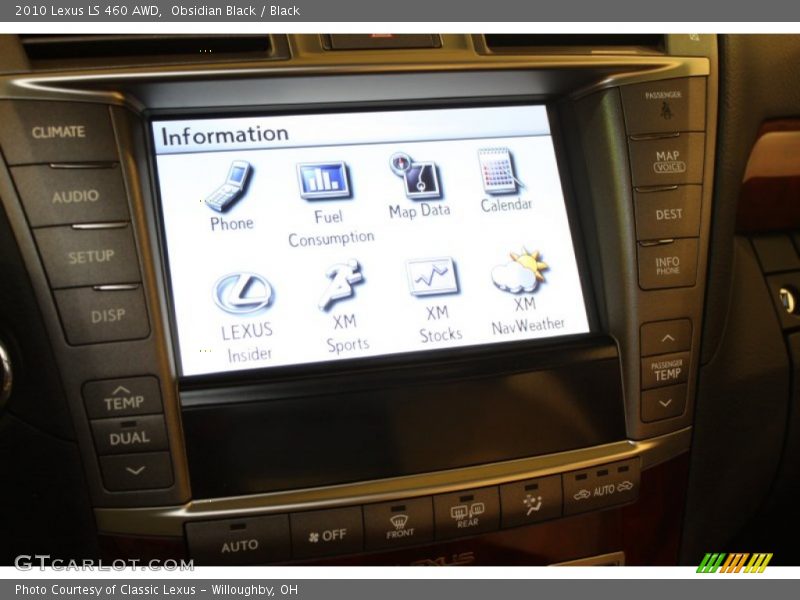This screenshot has width=800, height=600.
Task: Change airflow mode with seated-figure button
Action: [532, 502]
